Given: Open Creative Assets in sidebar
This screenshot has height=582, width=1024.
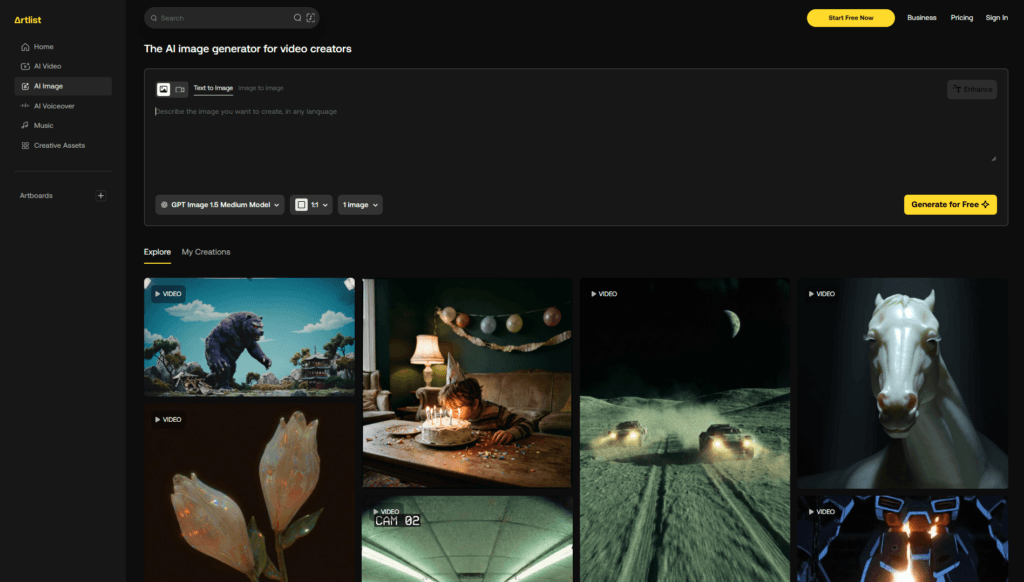Looking at the screenshot, I should [x=59, y=146].
